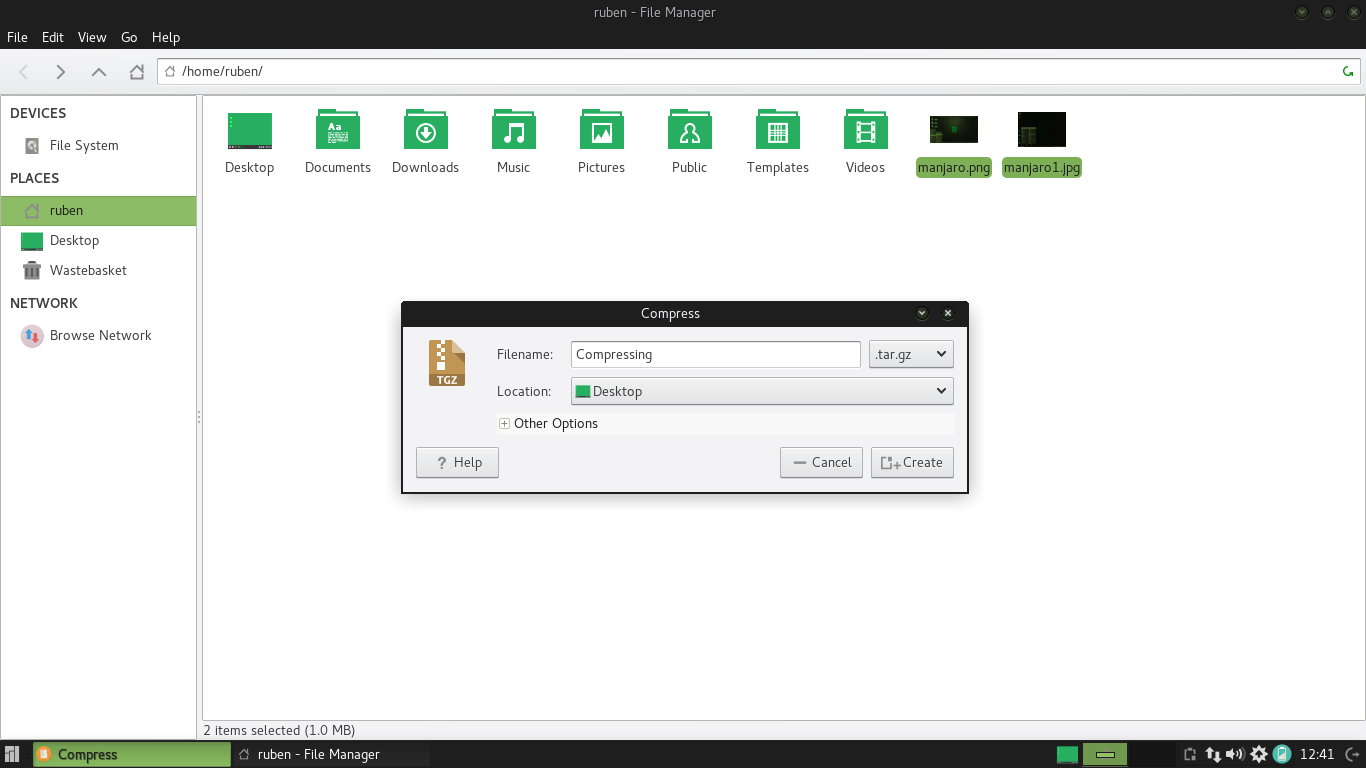
Task: Click the location path bar /home/ruben/
Action: click(x=759, y=71)
